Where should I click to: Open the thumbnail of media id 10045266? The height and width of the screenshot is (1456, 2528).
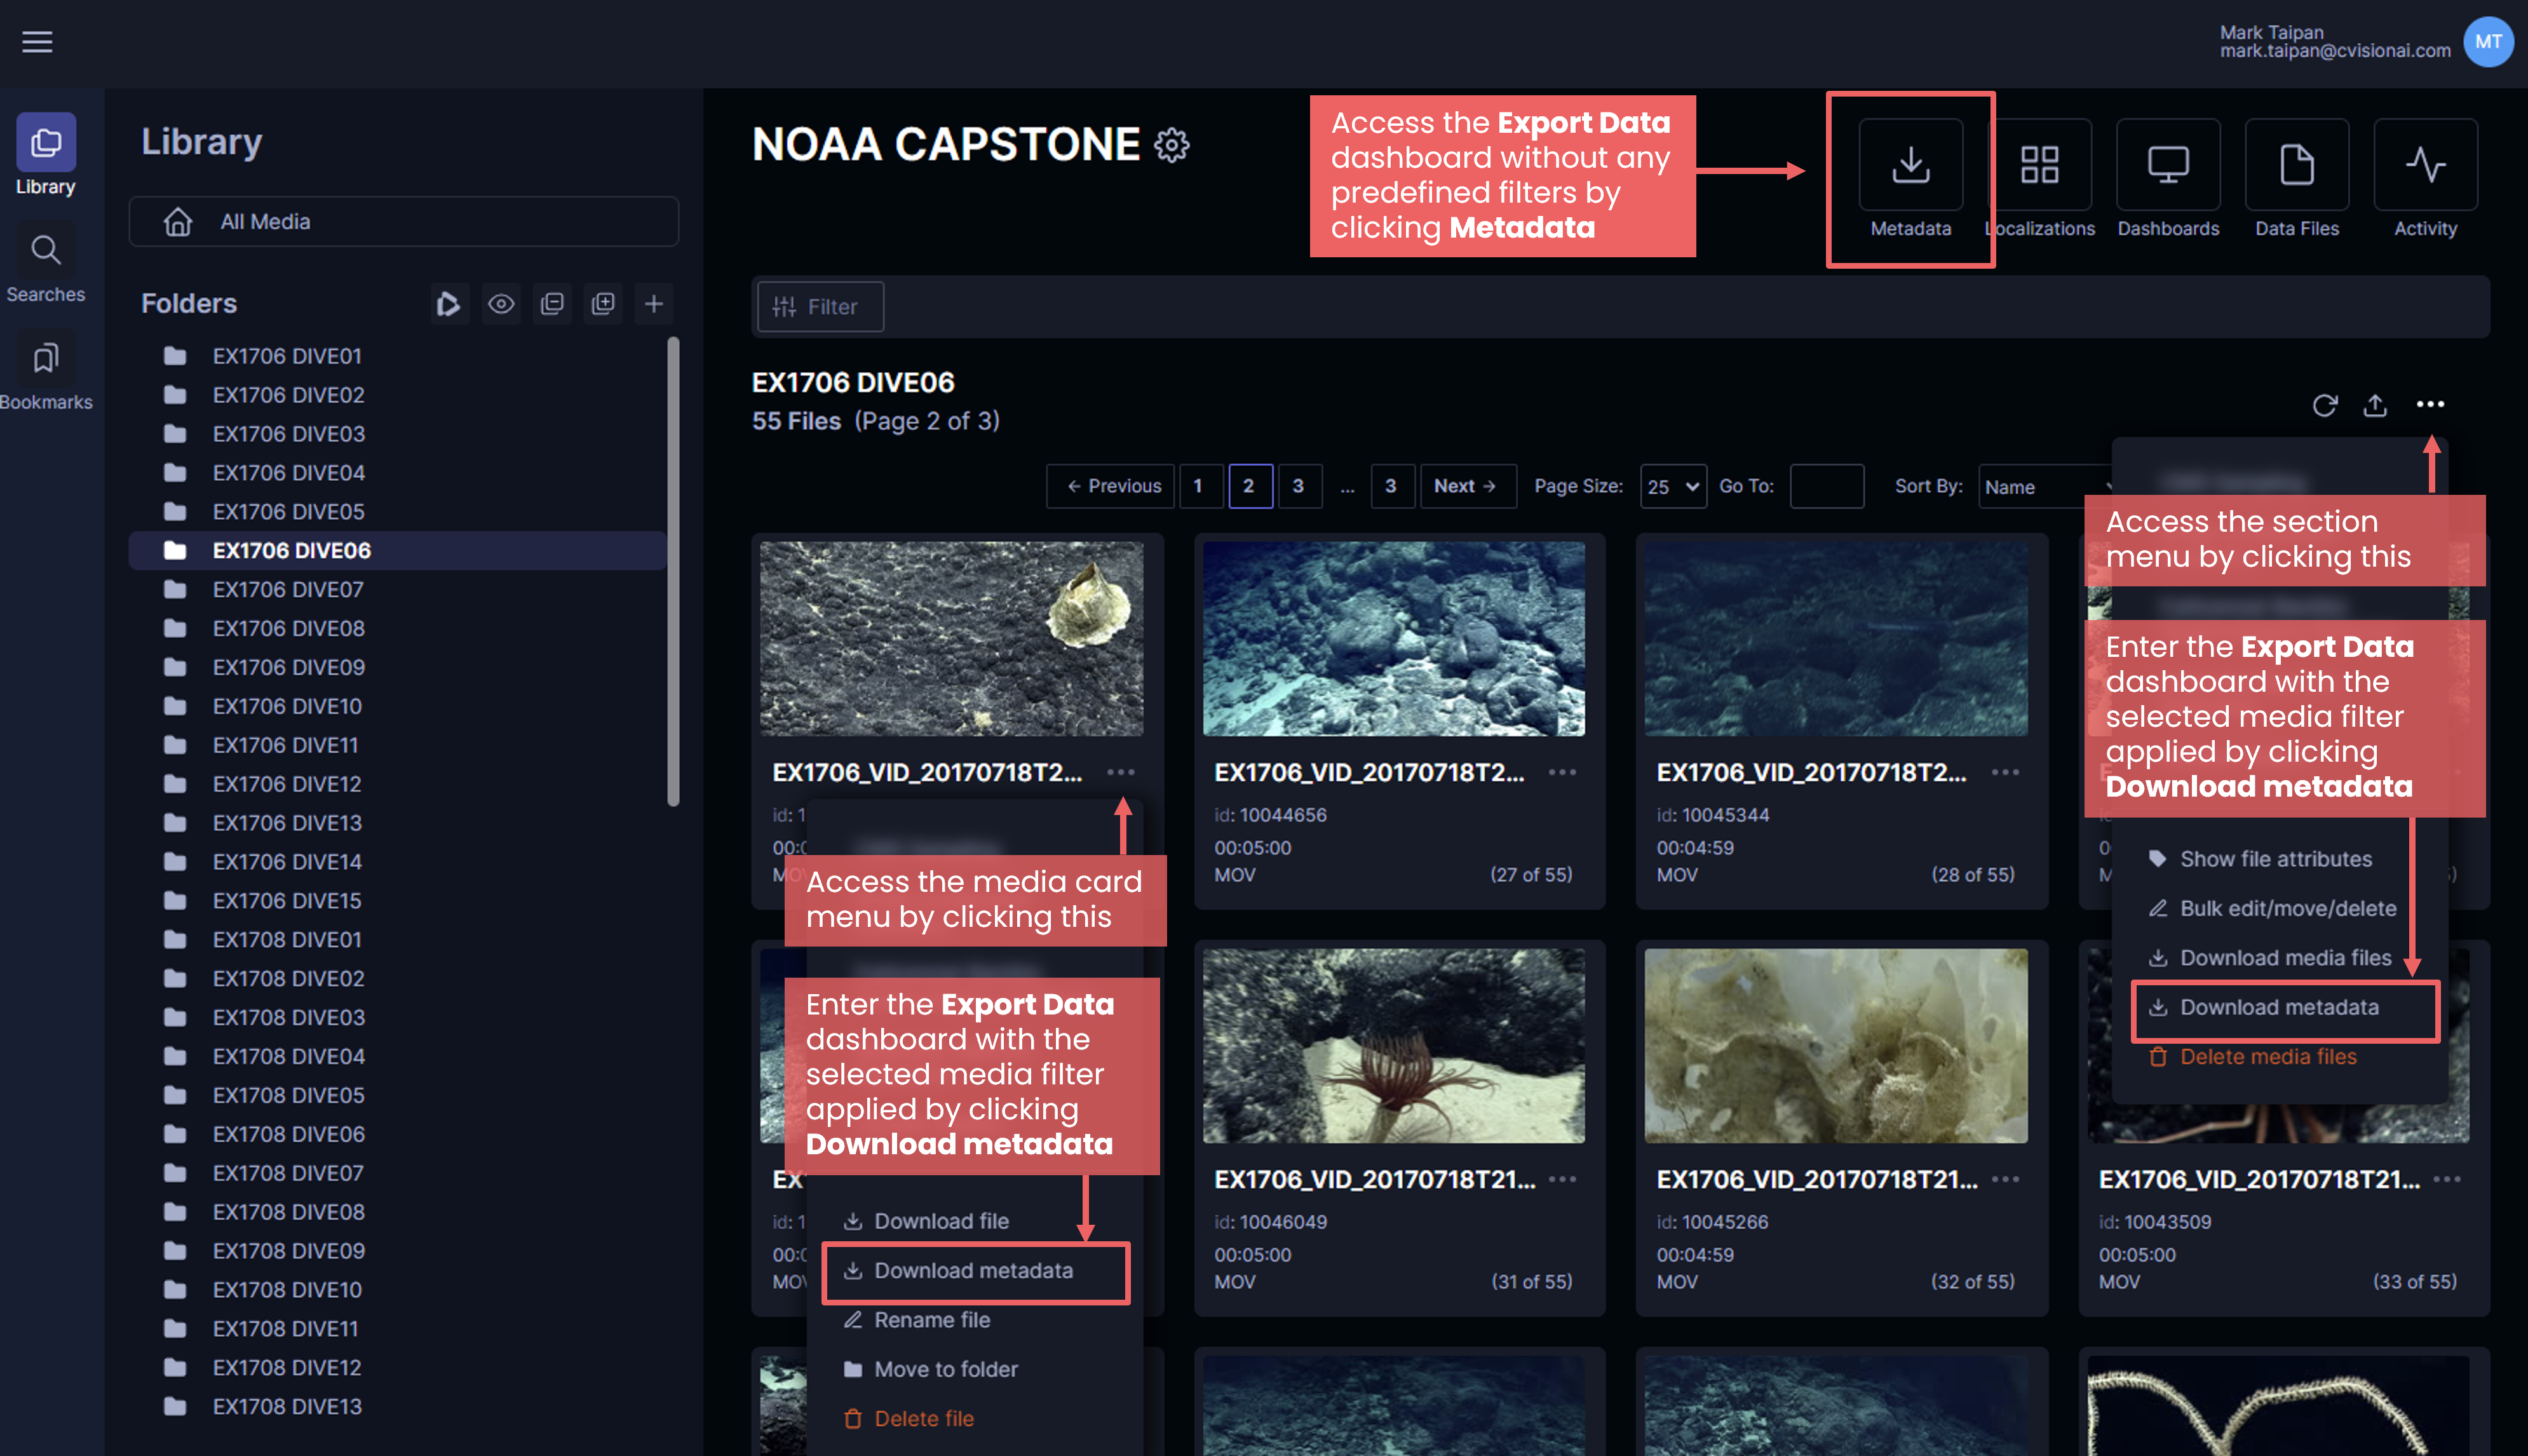click(x=1836, y=1046)
